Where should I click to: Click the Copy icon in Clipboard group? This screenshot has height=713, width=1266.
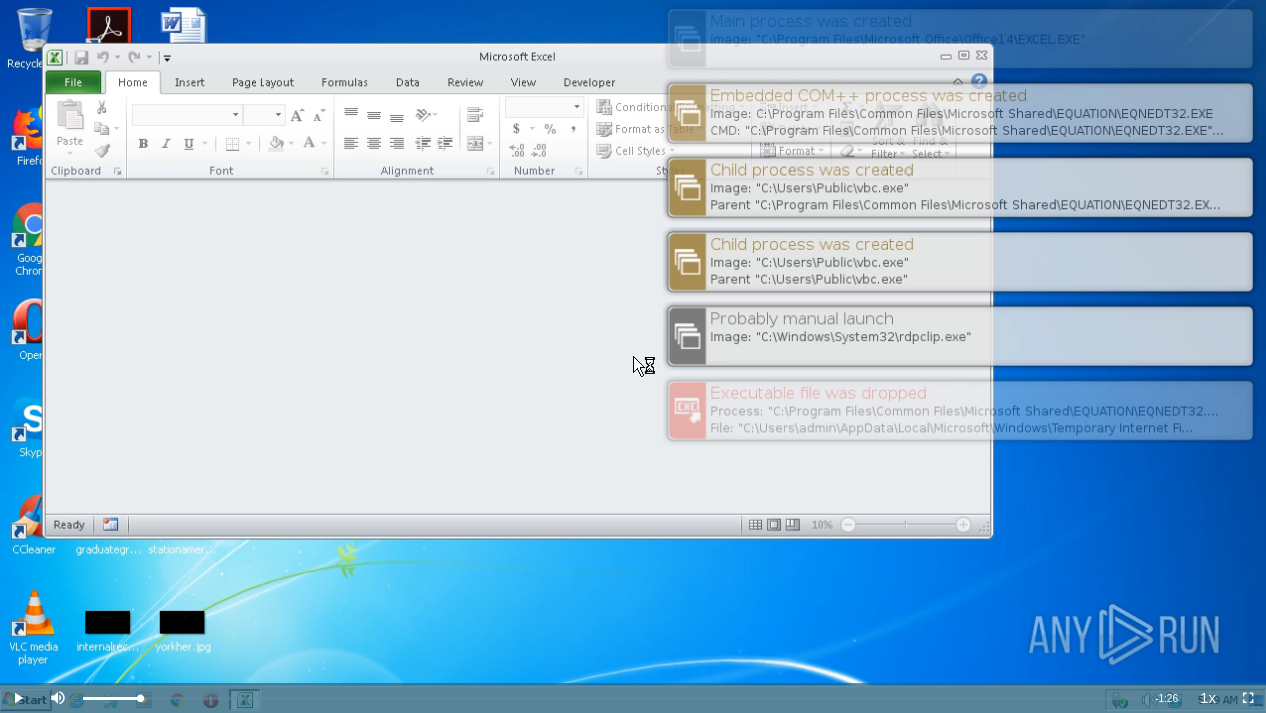coord(101,129)
